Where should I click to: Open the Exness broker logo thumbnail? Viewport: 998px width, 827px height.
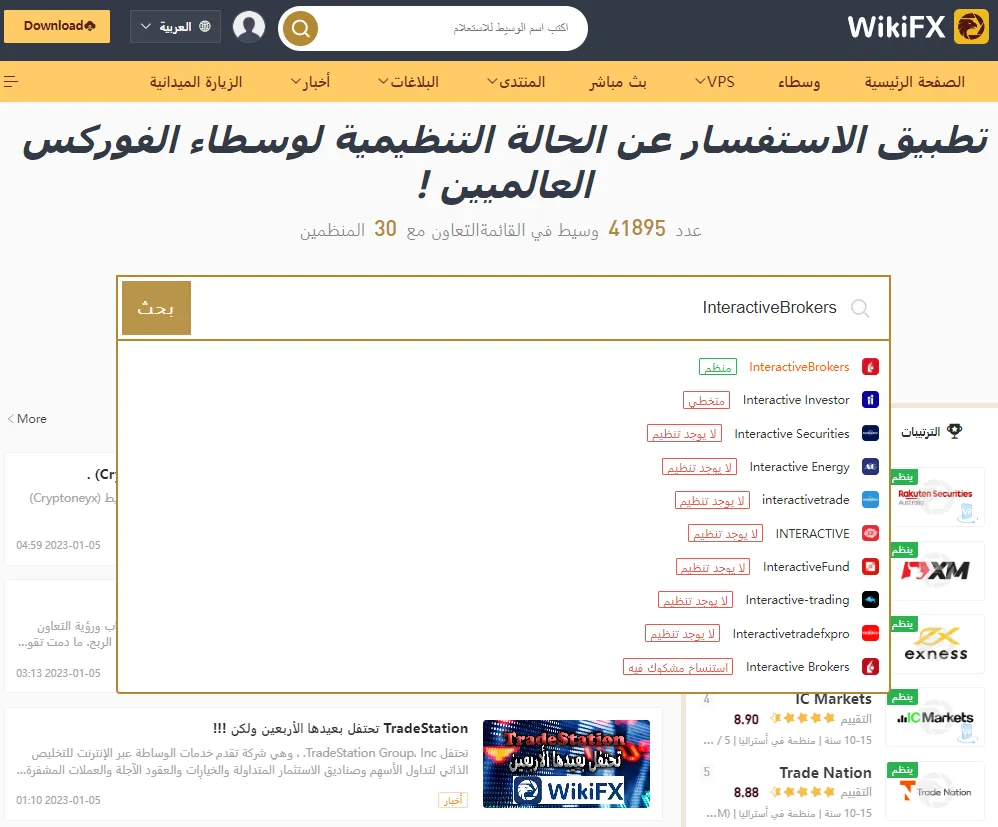[935, 644]
